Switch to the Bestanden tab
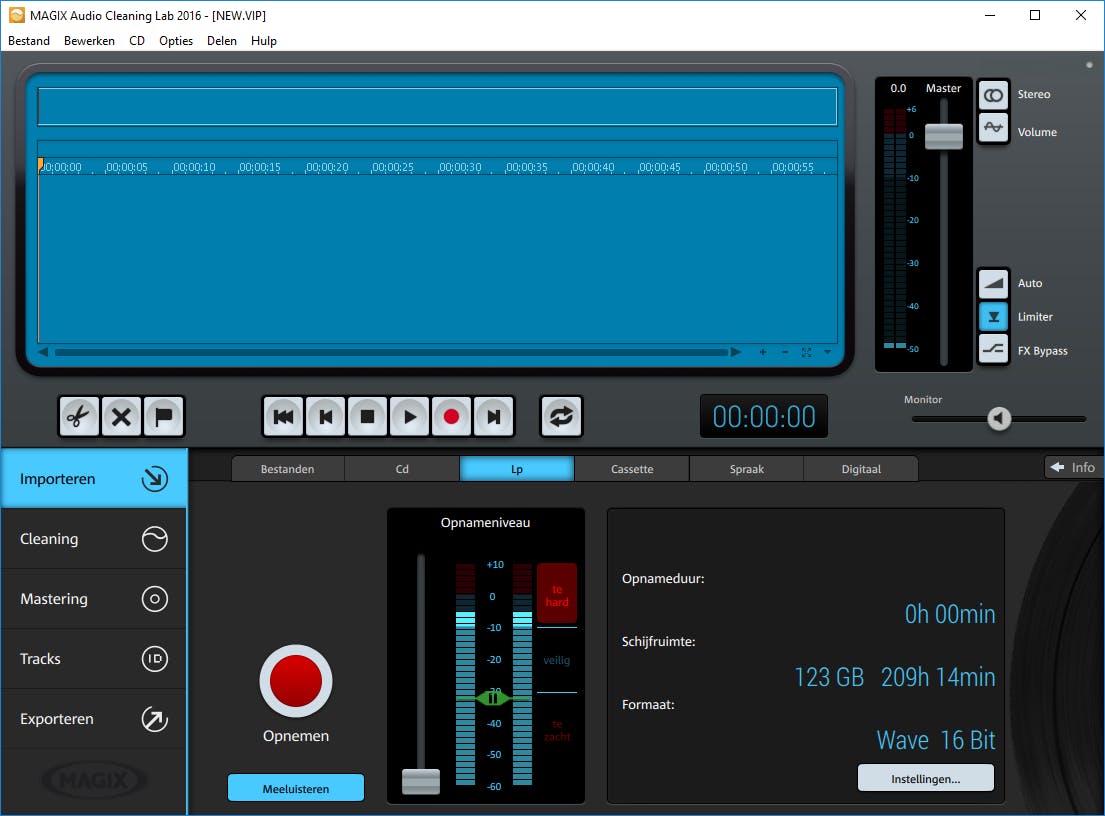The height and width of the screenshot is (816, 1105). point(288,469)
